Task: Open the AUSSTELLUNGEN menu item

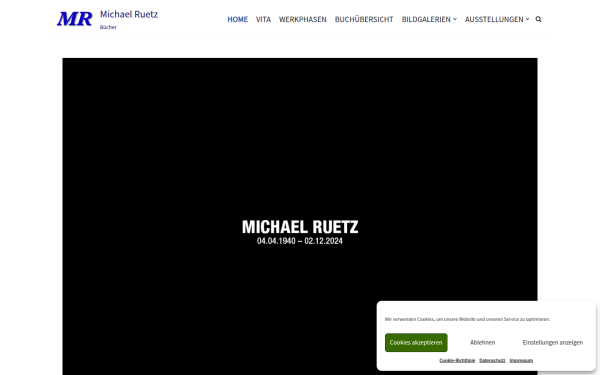Action: tap(494, 19)
